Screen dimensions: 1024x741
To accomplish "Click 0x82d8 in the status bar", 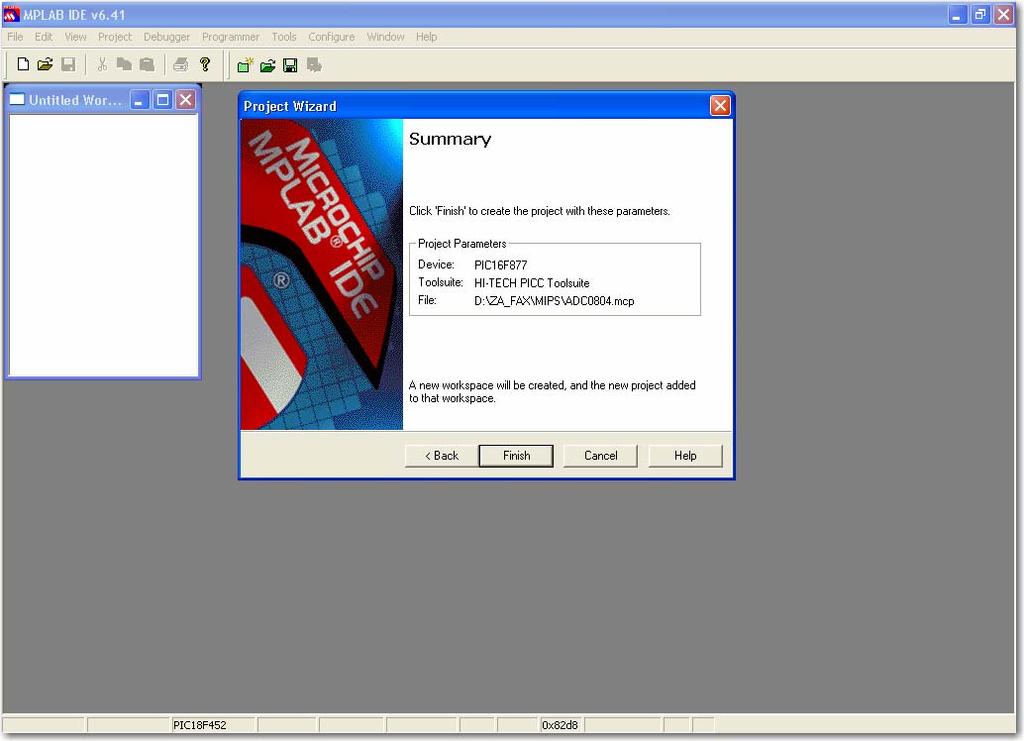I will 560,725.
